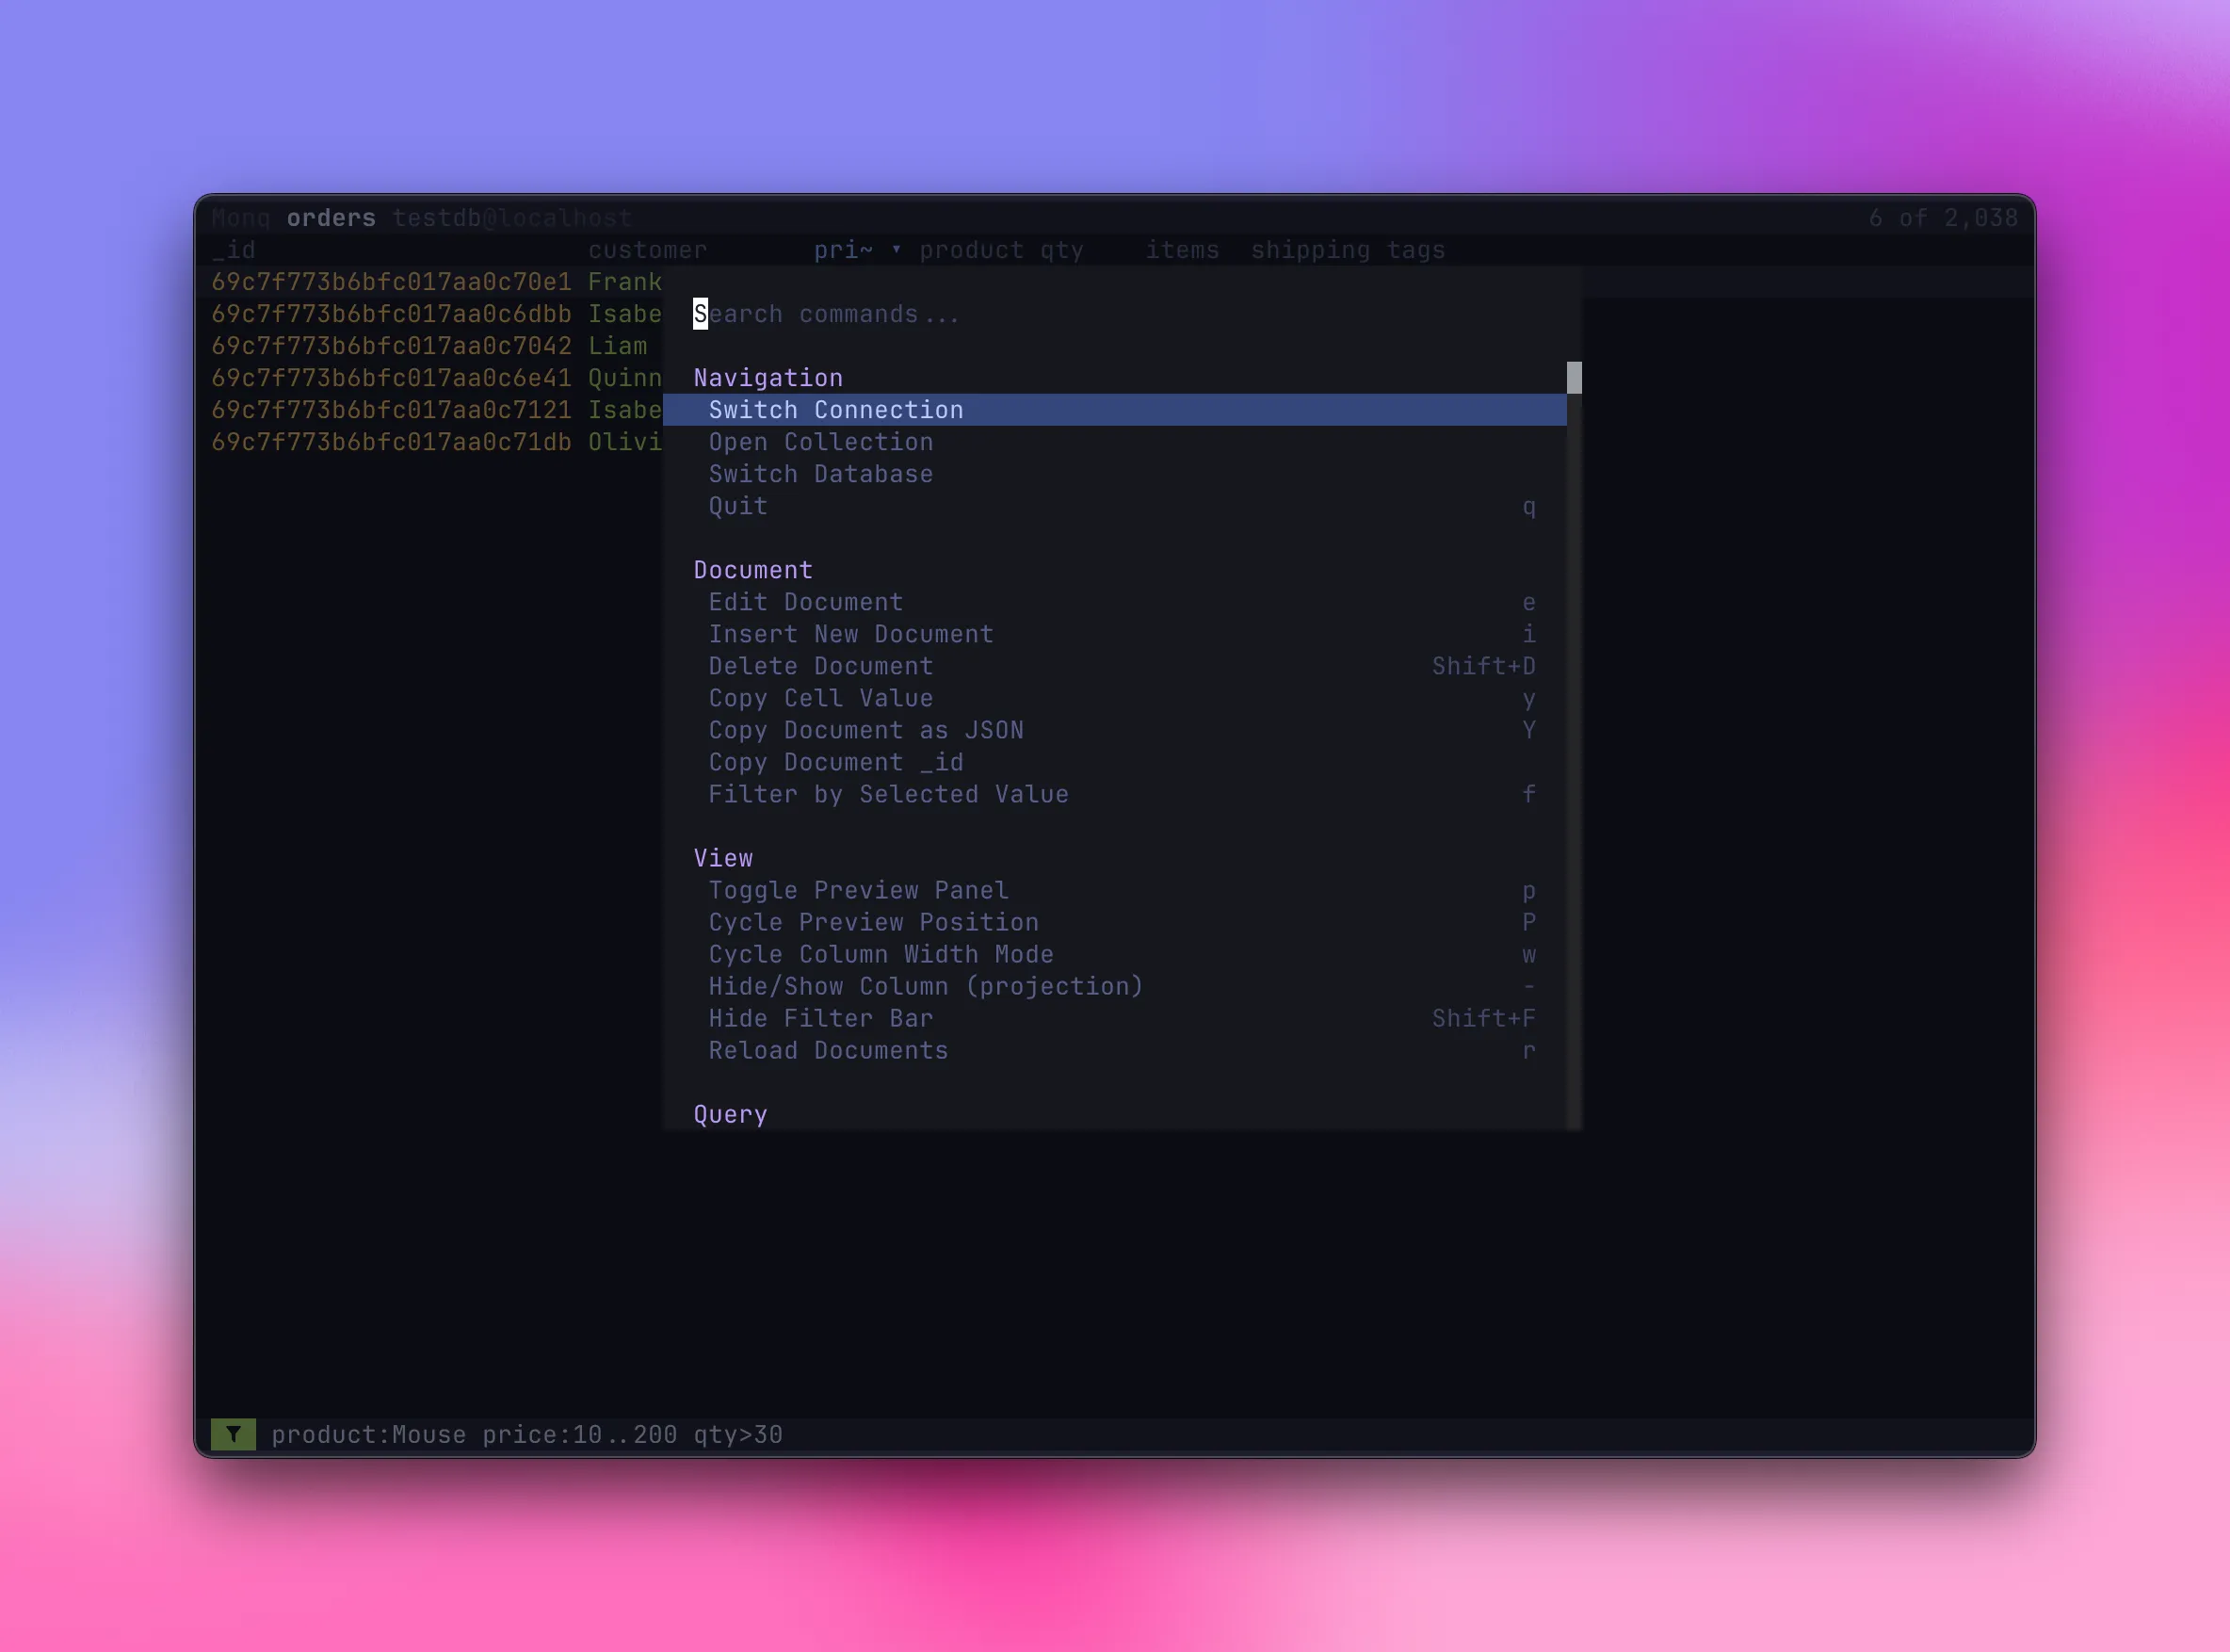The image size is (2230, 1652).
Task: Click the filter funnel icon in status bar
Action: tap(233, 1434)
